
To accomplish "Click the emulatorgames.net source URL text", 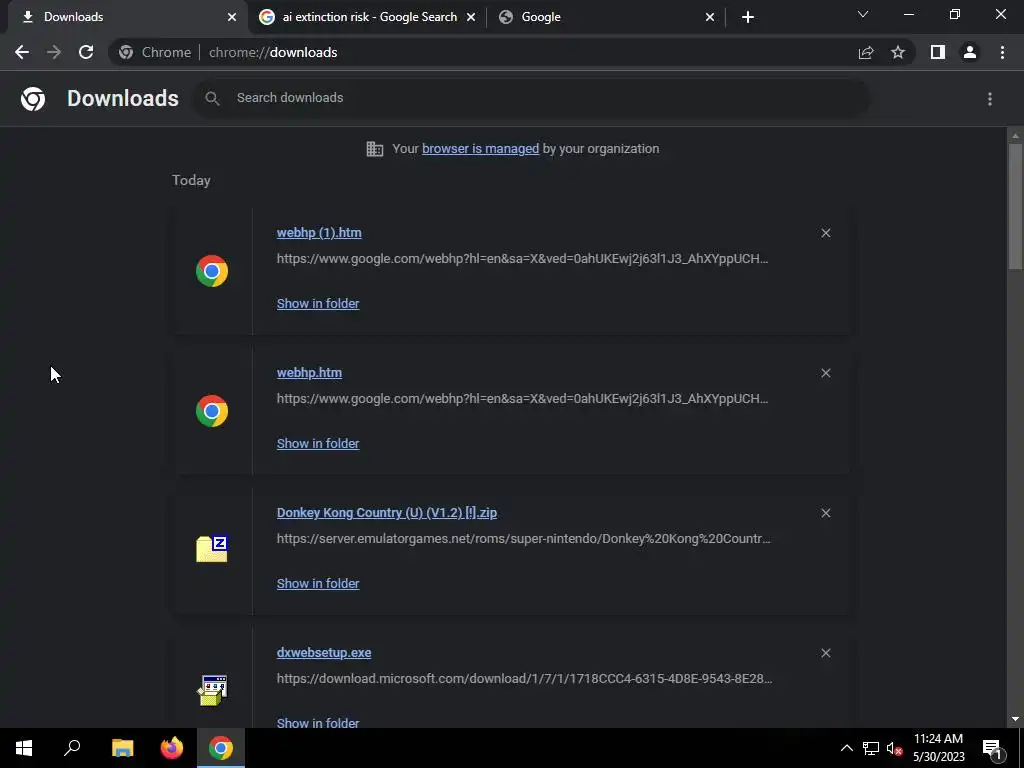I will (x=524, y=539).
